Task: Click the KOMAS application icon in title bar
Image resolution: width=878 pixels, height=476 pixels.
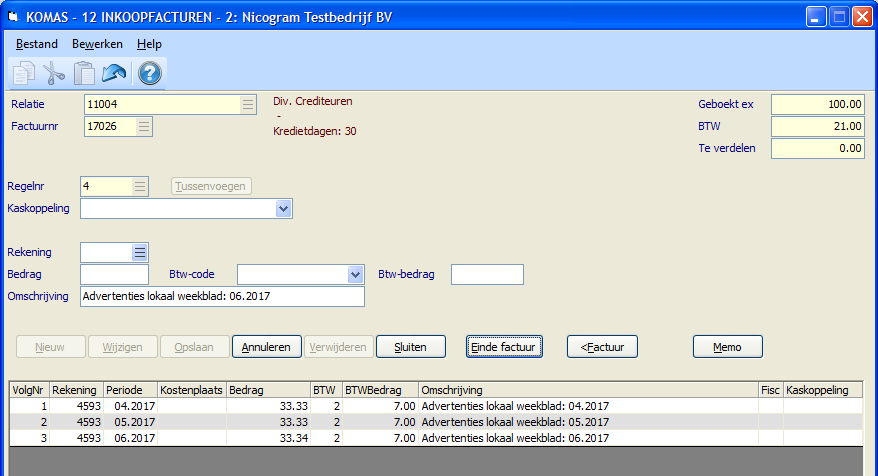Action: click(x=13, y=17)
